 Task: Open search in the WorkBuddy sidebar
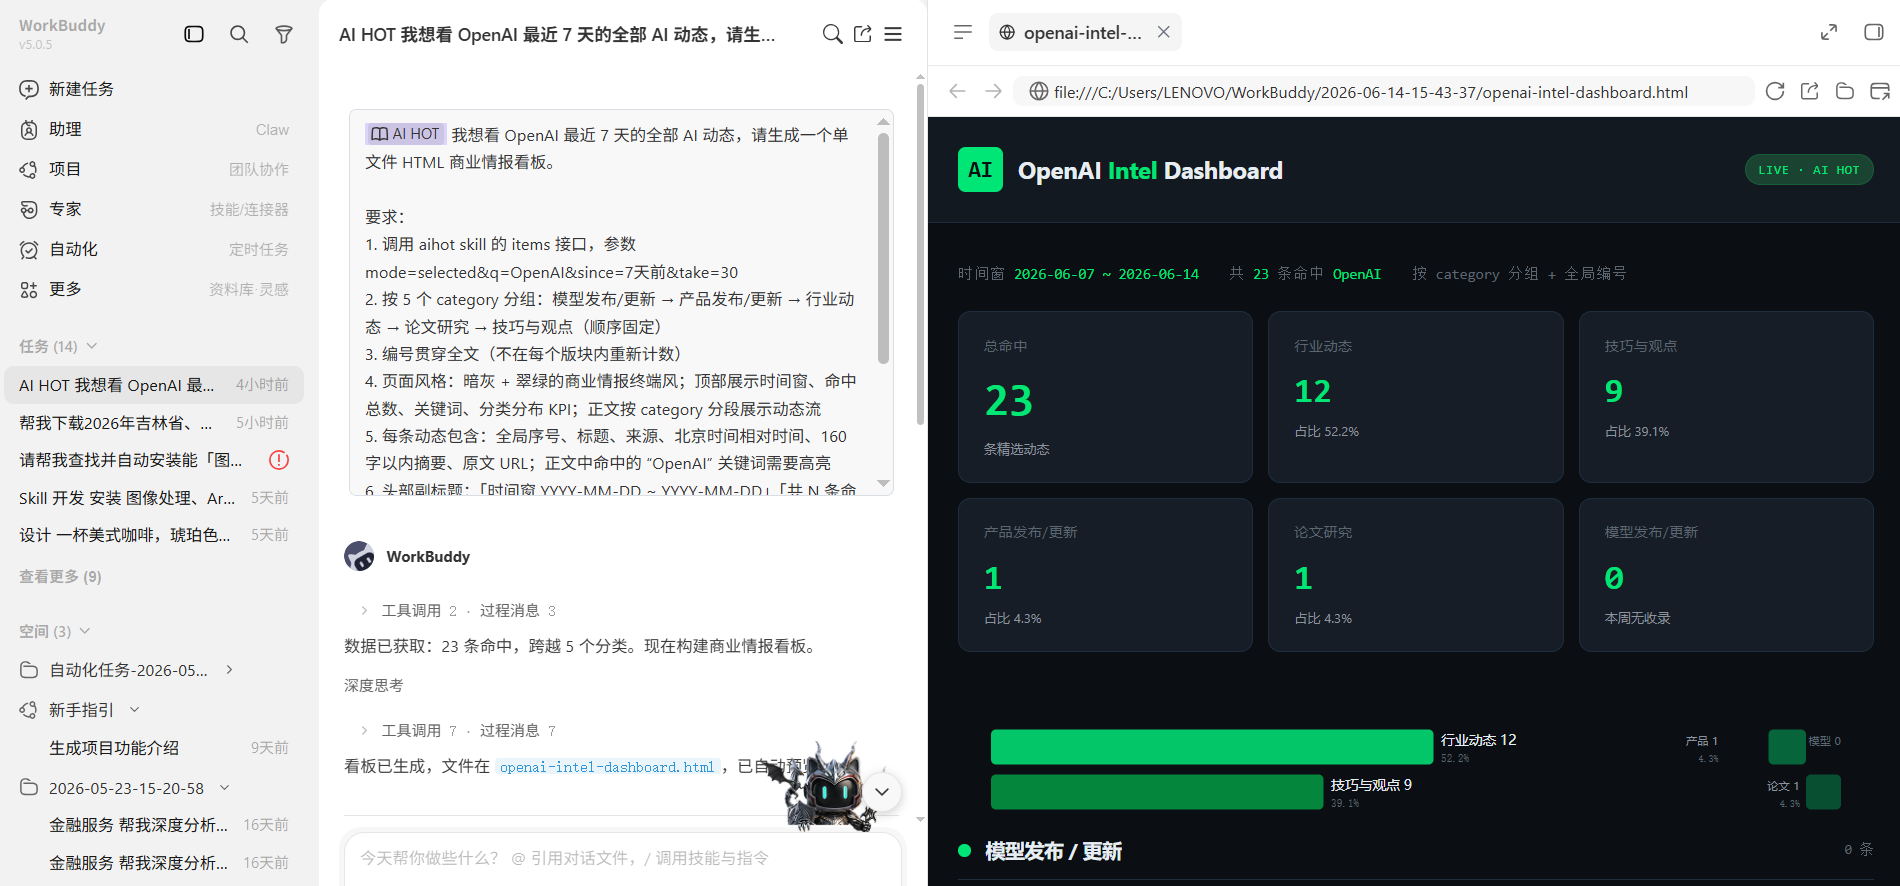[239, 34]
